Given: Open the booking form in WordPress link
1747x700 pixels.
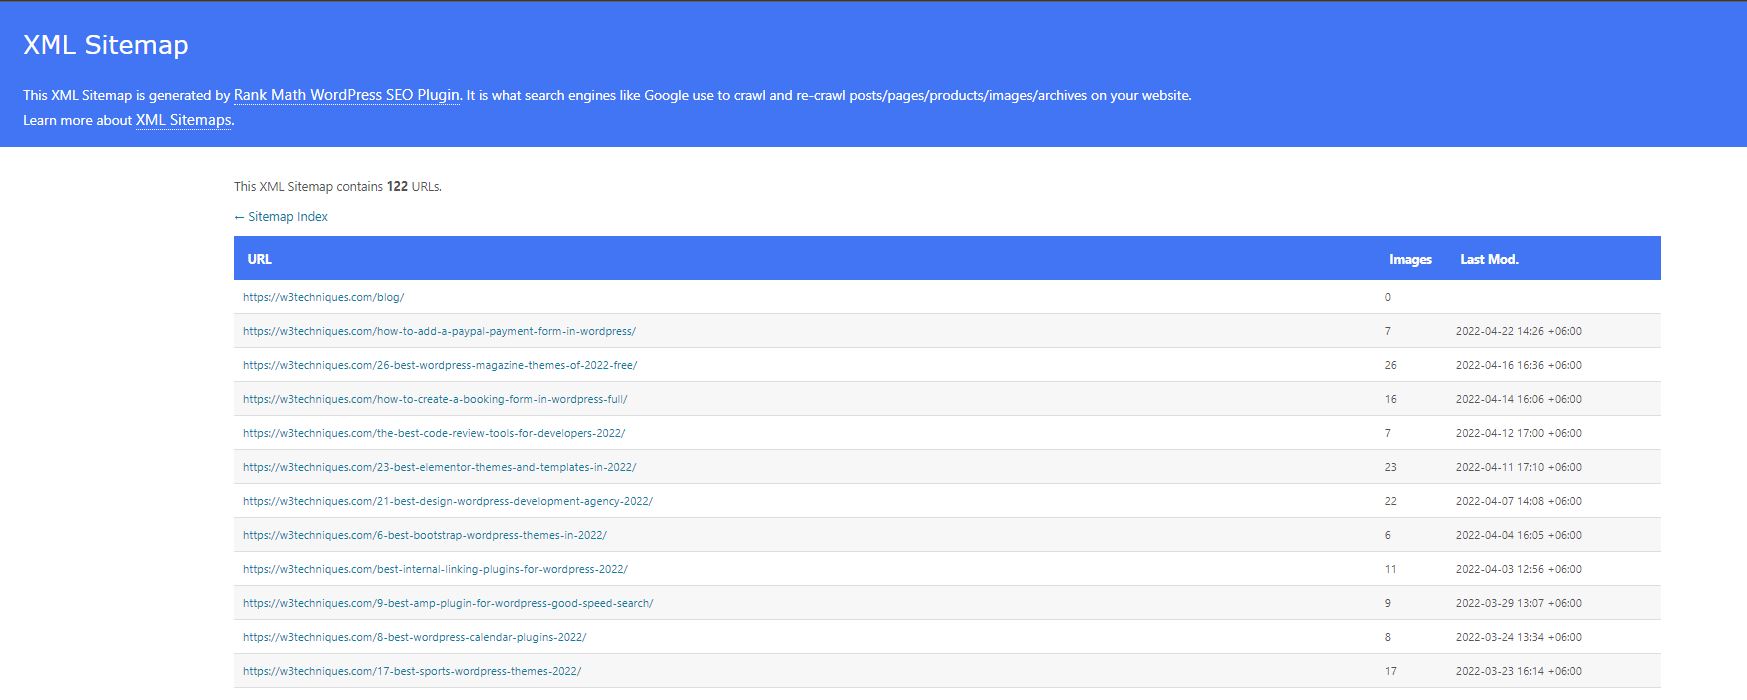Looking at the screenshot, I should pos(435,399).
